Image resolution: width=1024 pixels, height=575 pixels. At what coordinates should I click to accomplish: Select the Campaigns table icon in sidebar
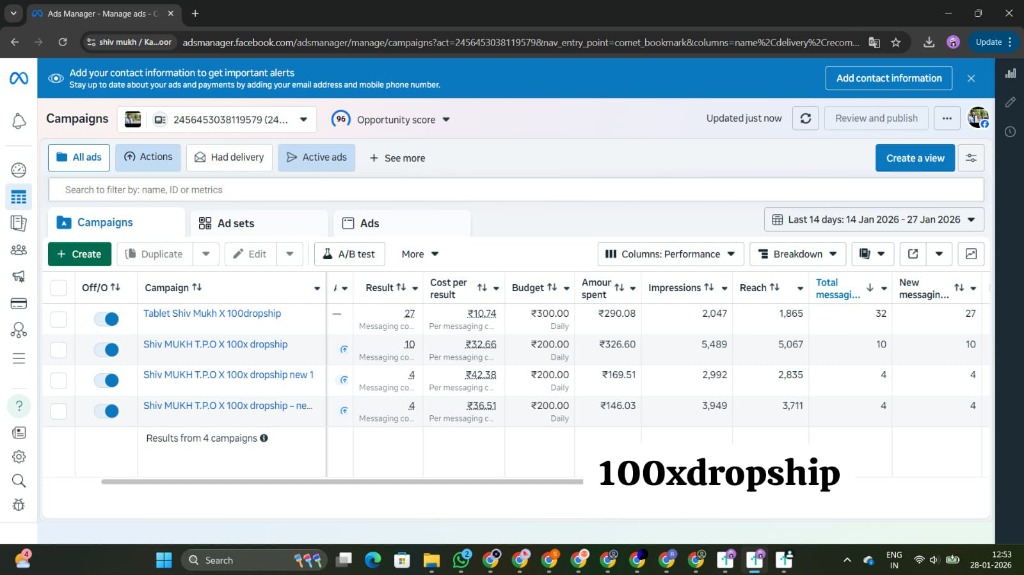(18, 197)
